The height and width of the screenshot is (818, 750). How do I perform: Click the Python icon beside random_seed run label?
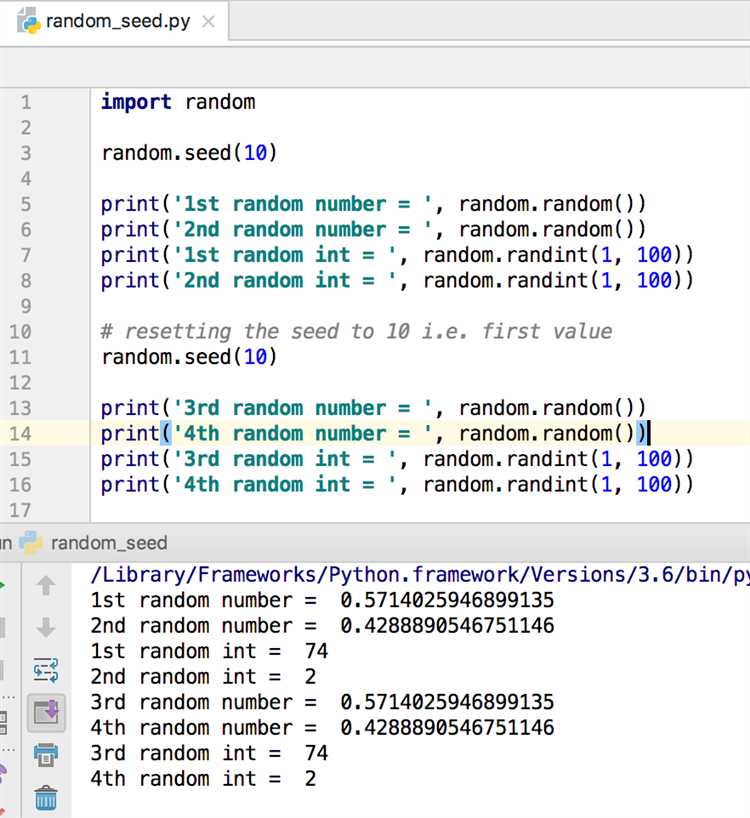pos(31,543)
